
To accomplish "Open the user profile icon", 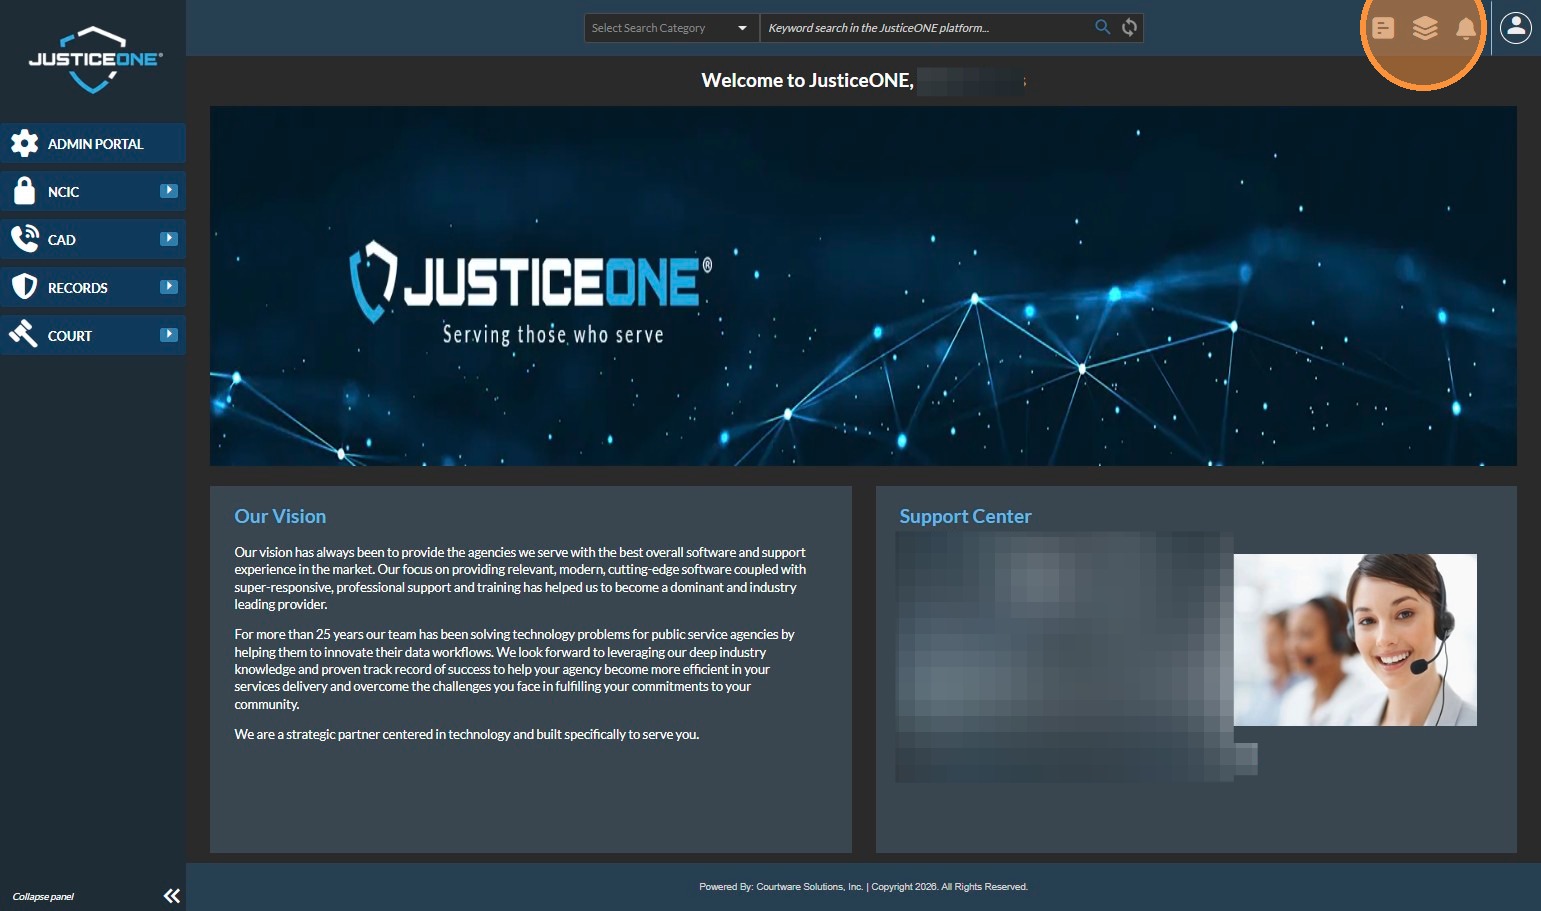I will point(1516,28).
